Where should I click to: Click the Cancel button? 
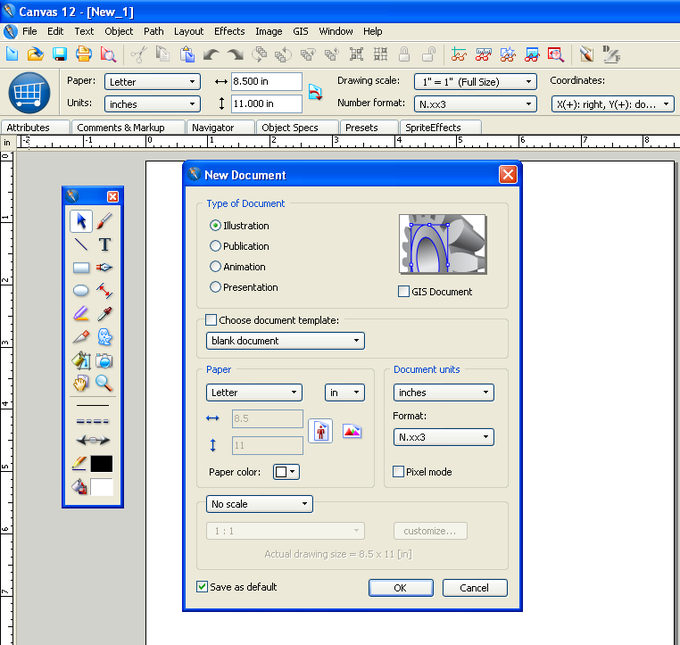[475, 588]
